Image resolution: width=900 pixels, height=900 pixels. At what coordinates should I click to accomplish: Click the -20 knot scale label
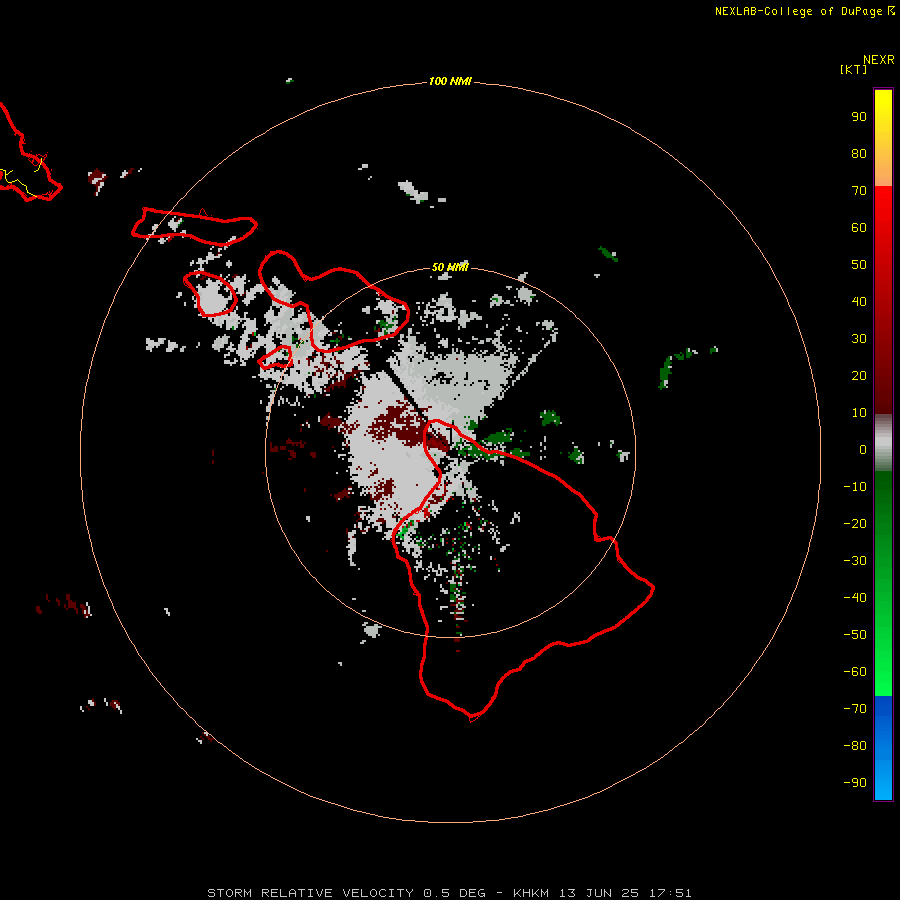[x=855, y=524]
